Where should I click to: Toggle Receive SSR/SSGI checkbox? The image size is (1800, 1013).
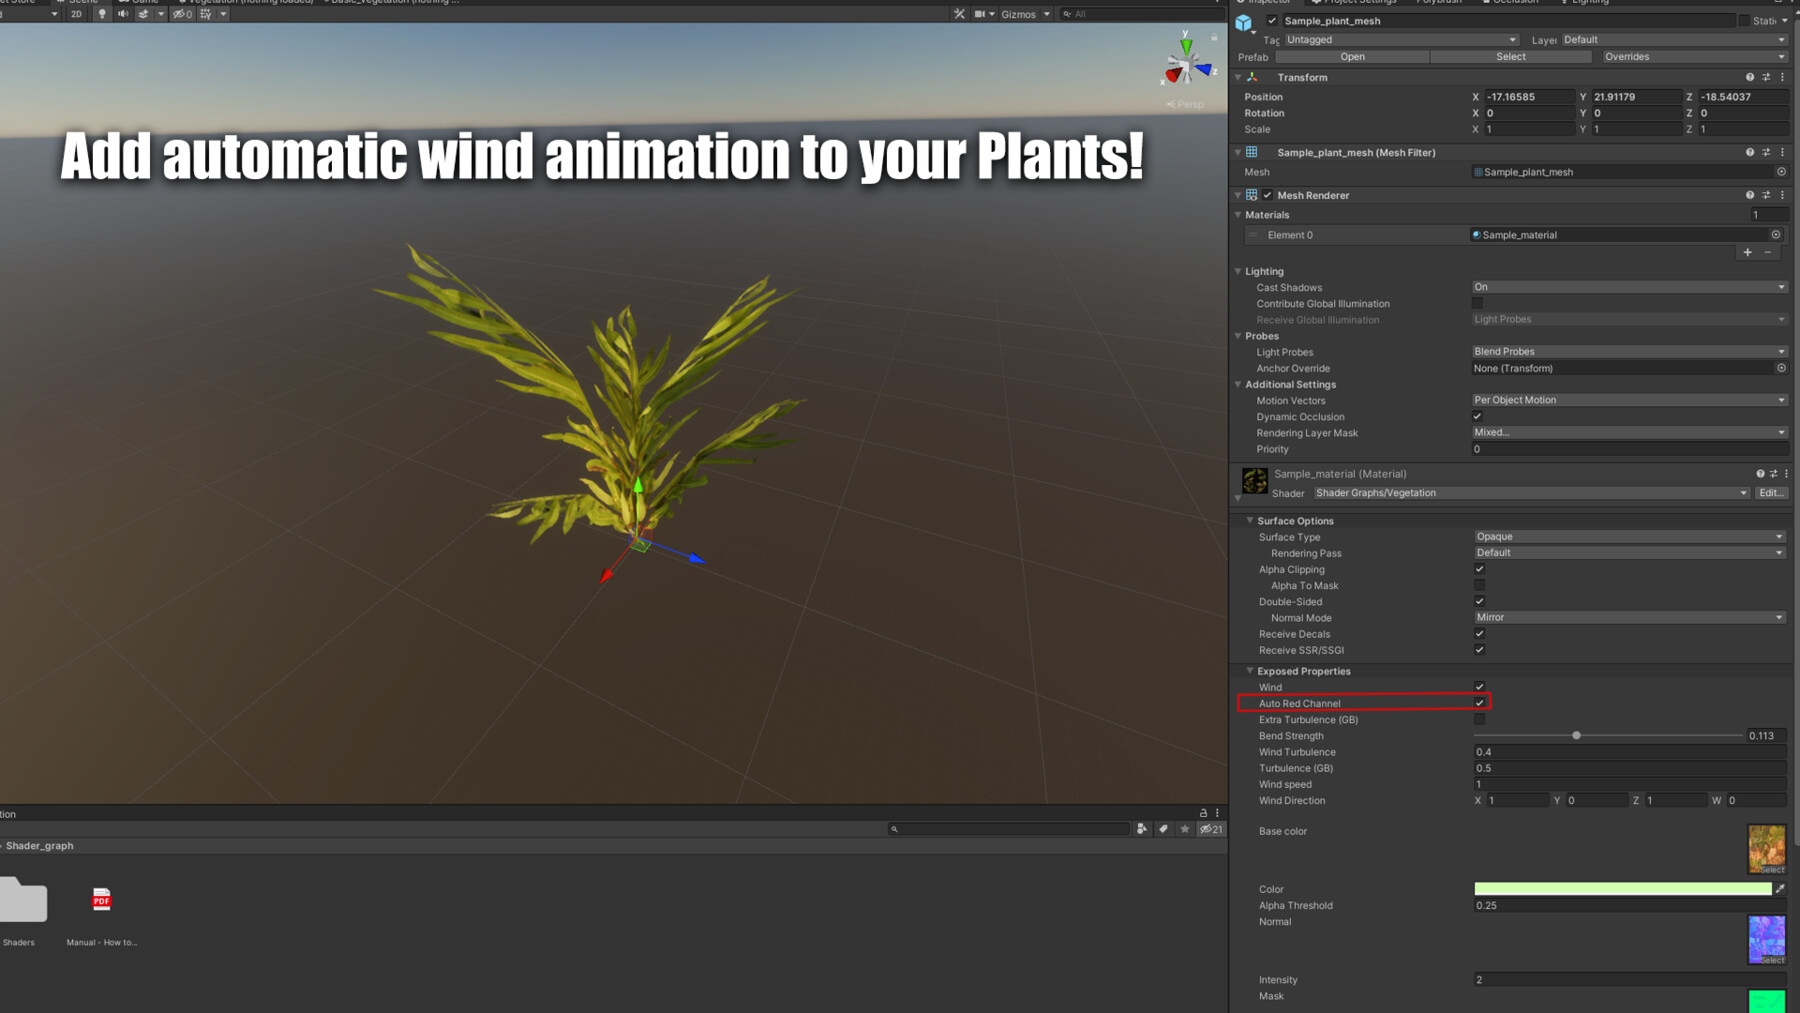click(1479, 650)
